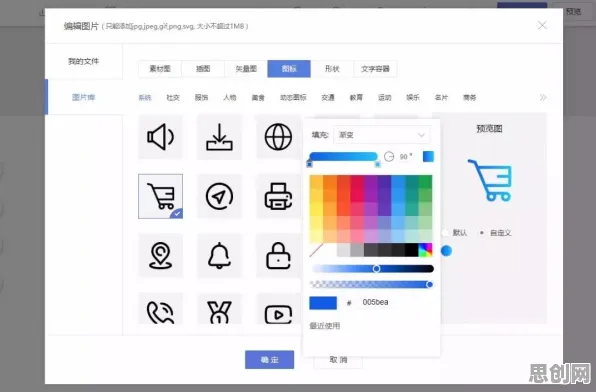This screenshot has height=392, width=596.
Task: Click the gradient preview bar
Action: point(343,156)
